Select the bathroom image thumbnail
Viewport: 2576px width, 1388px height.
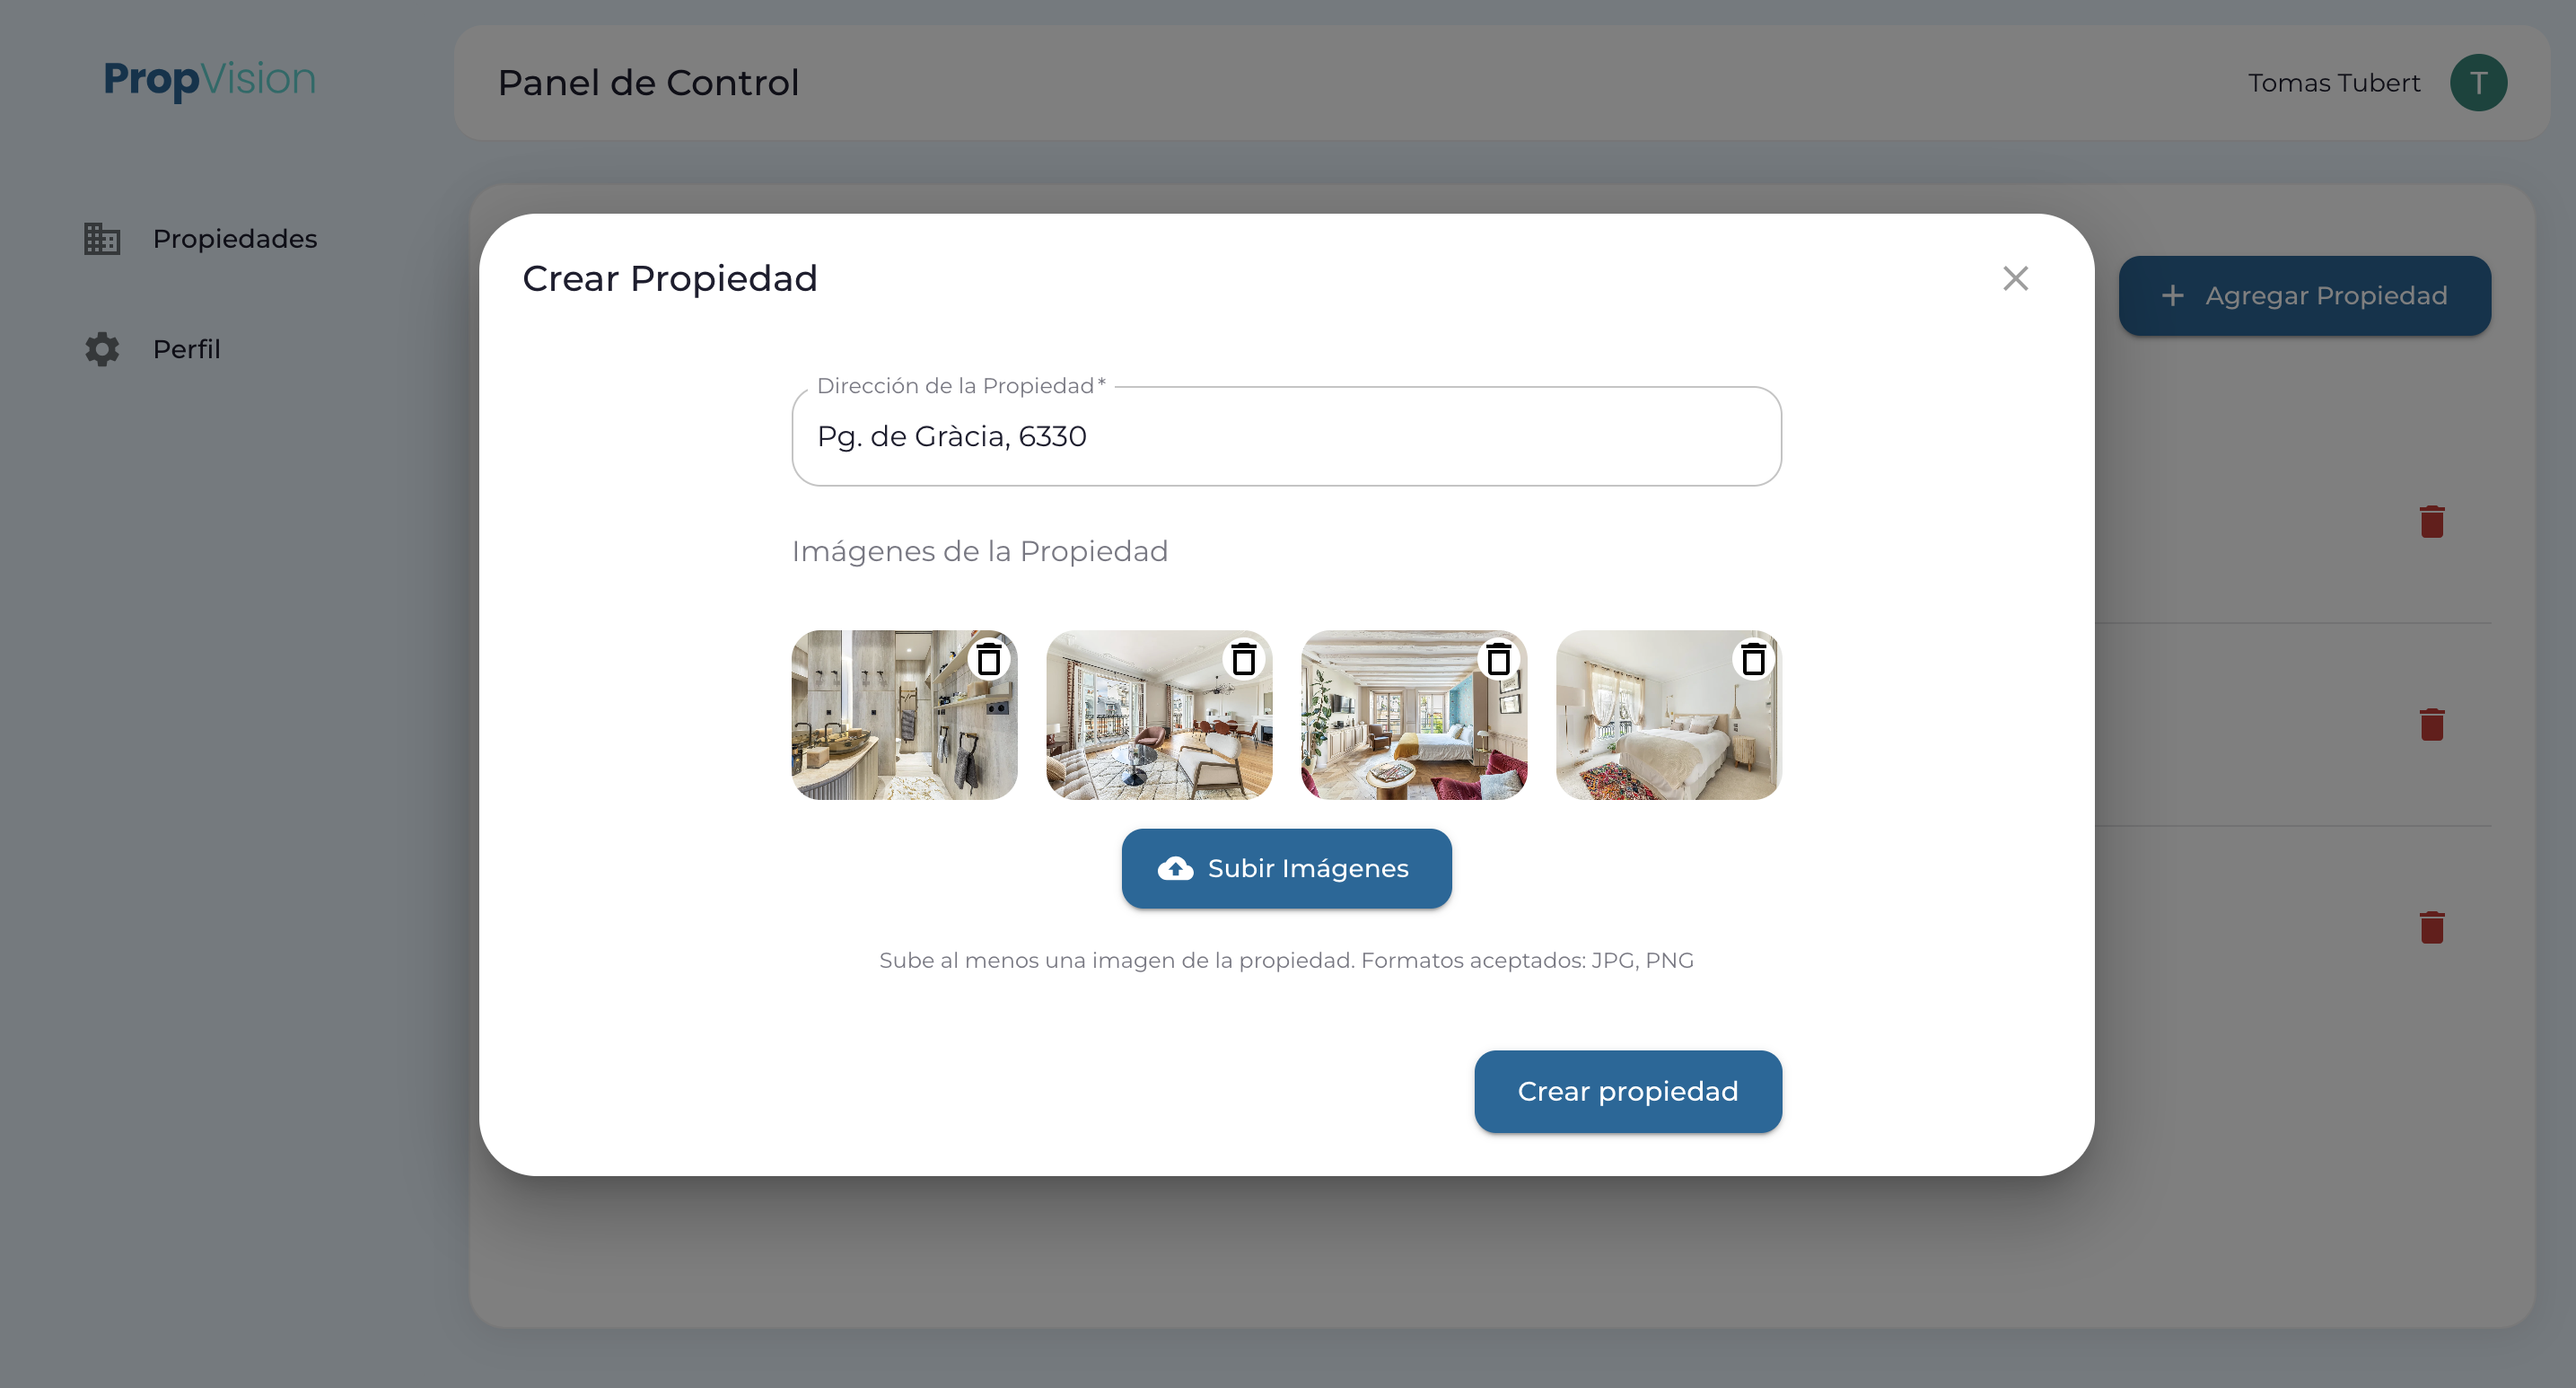pyautogui.click(x=904, y=714)
